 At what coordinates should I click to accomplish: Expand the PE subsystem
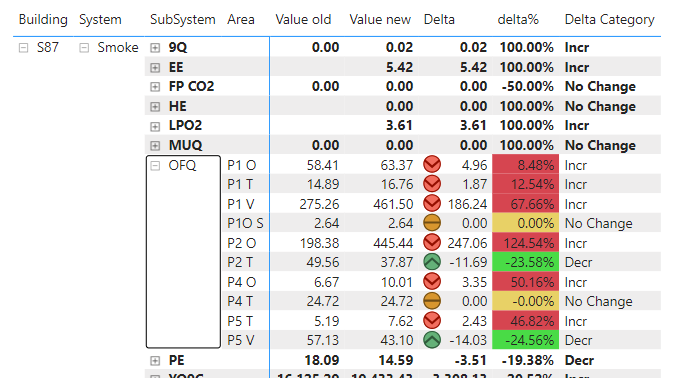coord(155,361)
